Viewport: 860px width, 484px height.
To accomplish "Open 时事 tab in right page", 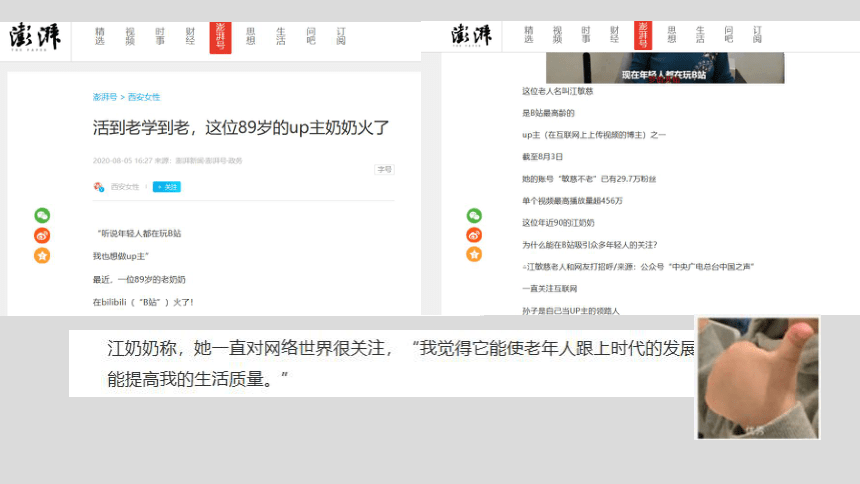I will 586,35.
